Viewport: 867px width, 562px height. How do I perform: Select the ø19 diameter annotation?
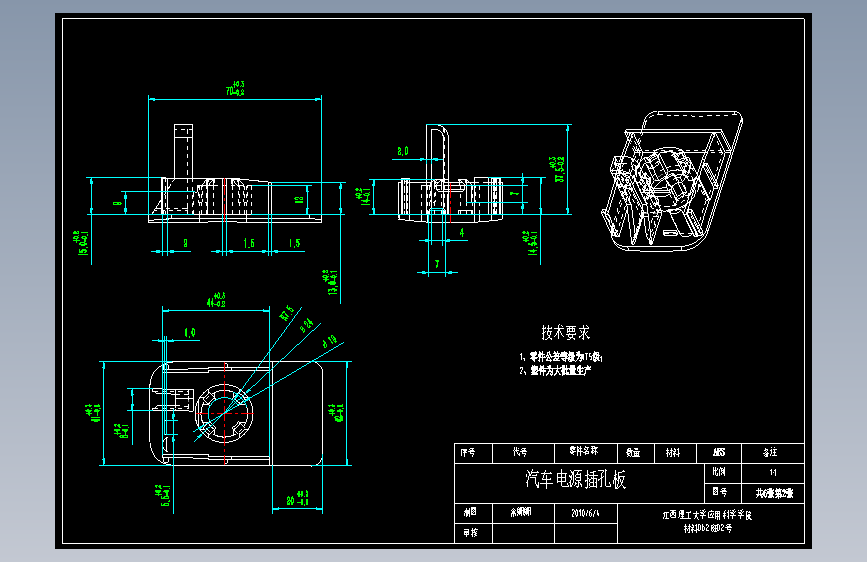[330, 341]
